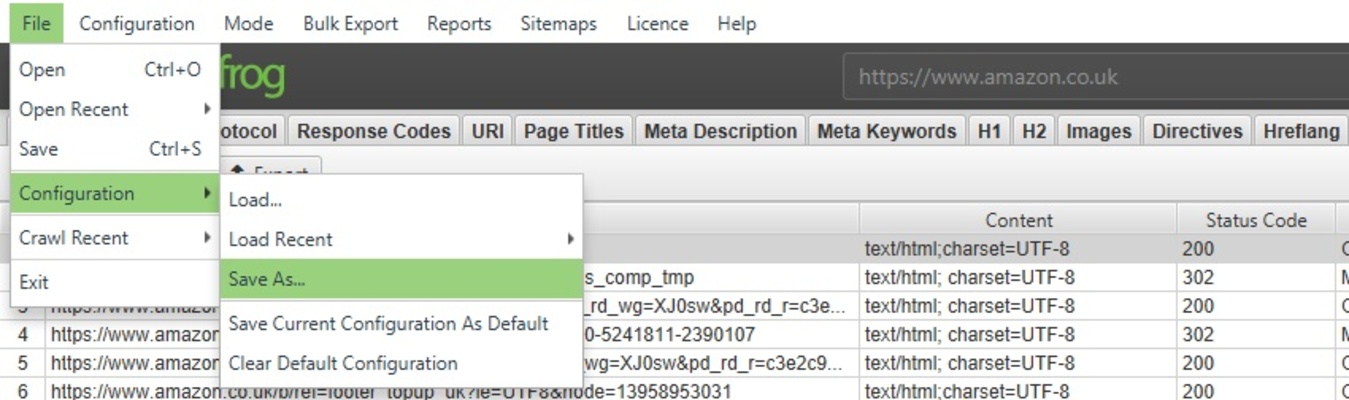Viewport: 1349px width, 400px height.
Task: Select Clear Default Configuration
Action: [343, 363]
